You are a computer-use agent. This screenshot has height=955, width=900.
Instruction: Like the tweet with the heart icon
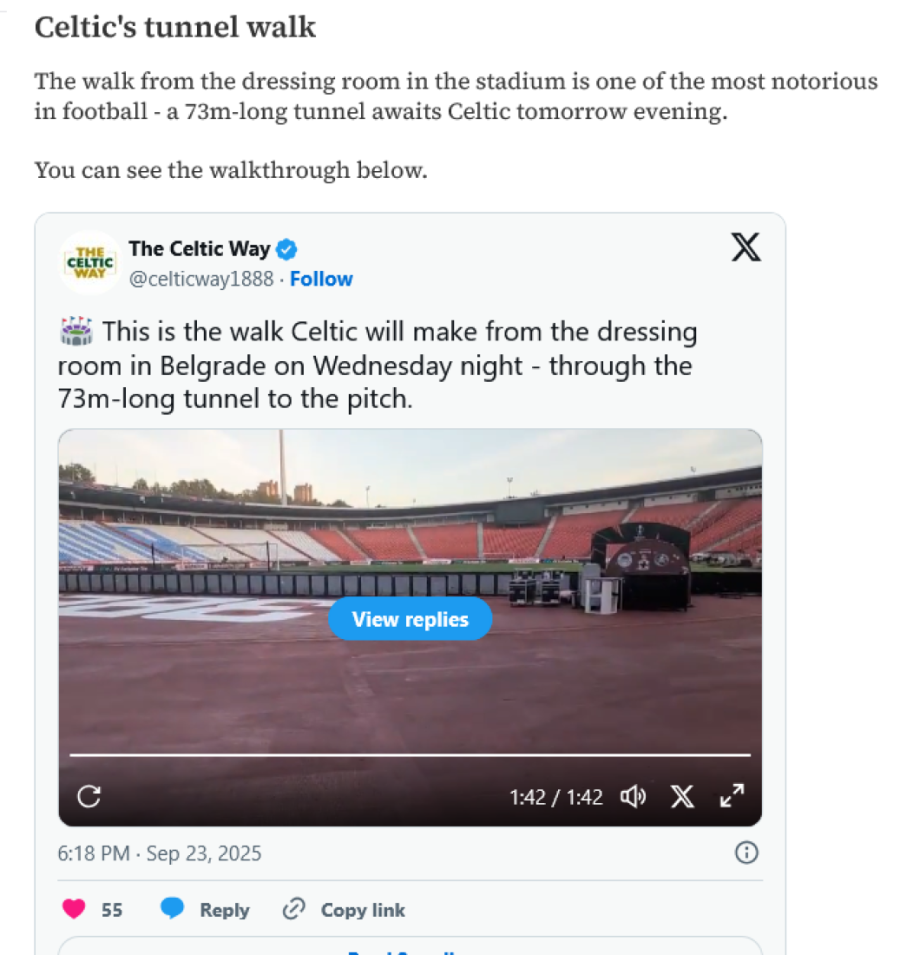coord(74,910)
